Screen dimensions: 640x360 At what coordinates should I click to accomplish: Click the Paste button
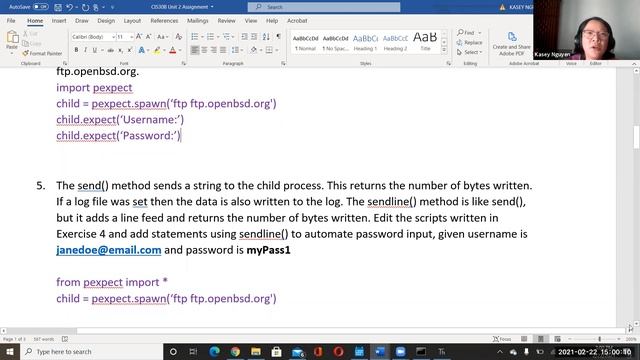click(12, 42)
